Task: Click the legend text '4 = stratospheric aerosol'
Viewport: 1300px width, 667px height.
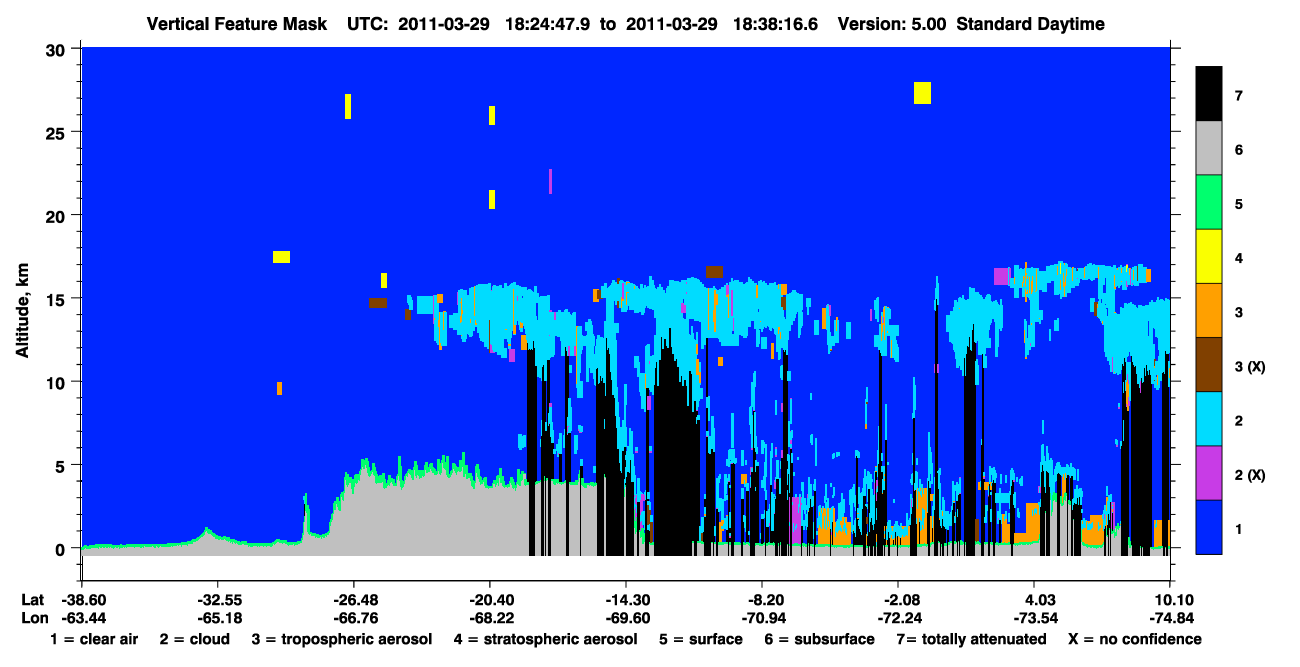Action: (545, 639)
